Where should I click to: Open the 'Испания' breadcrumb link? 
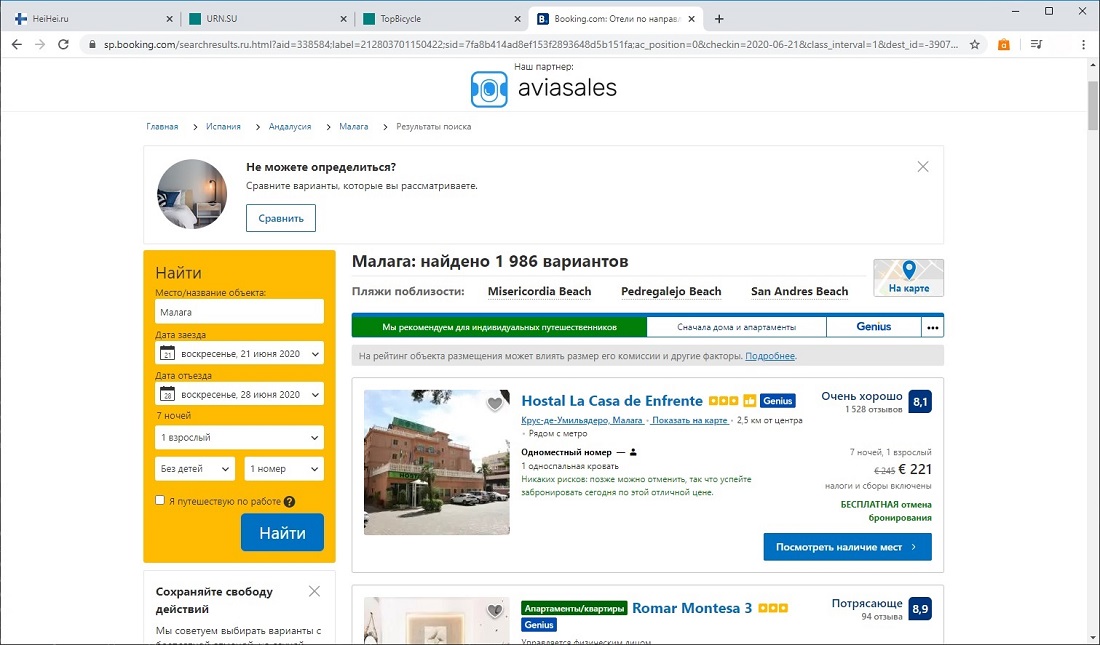(223, 127)
